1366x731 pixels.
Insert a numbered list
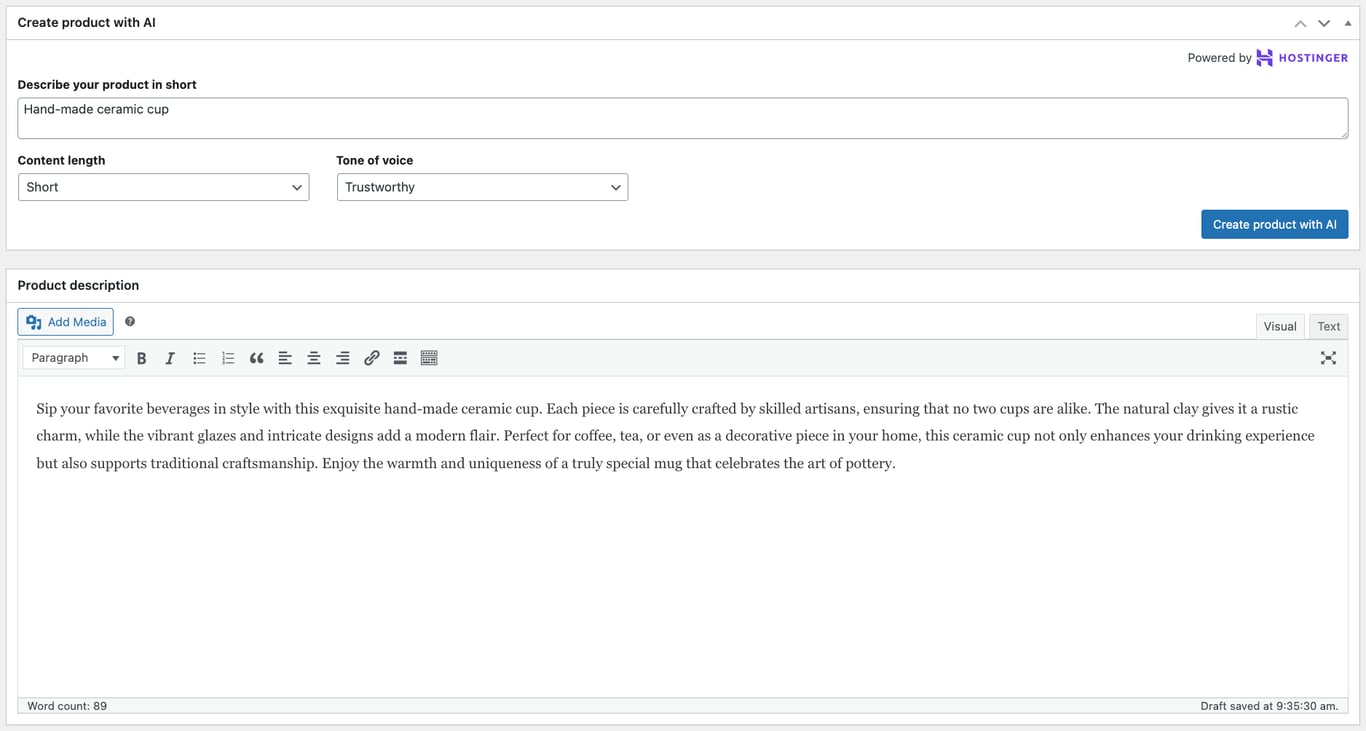[227, 357]
